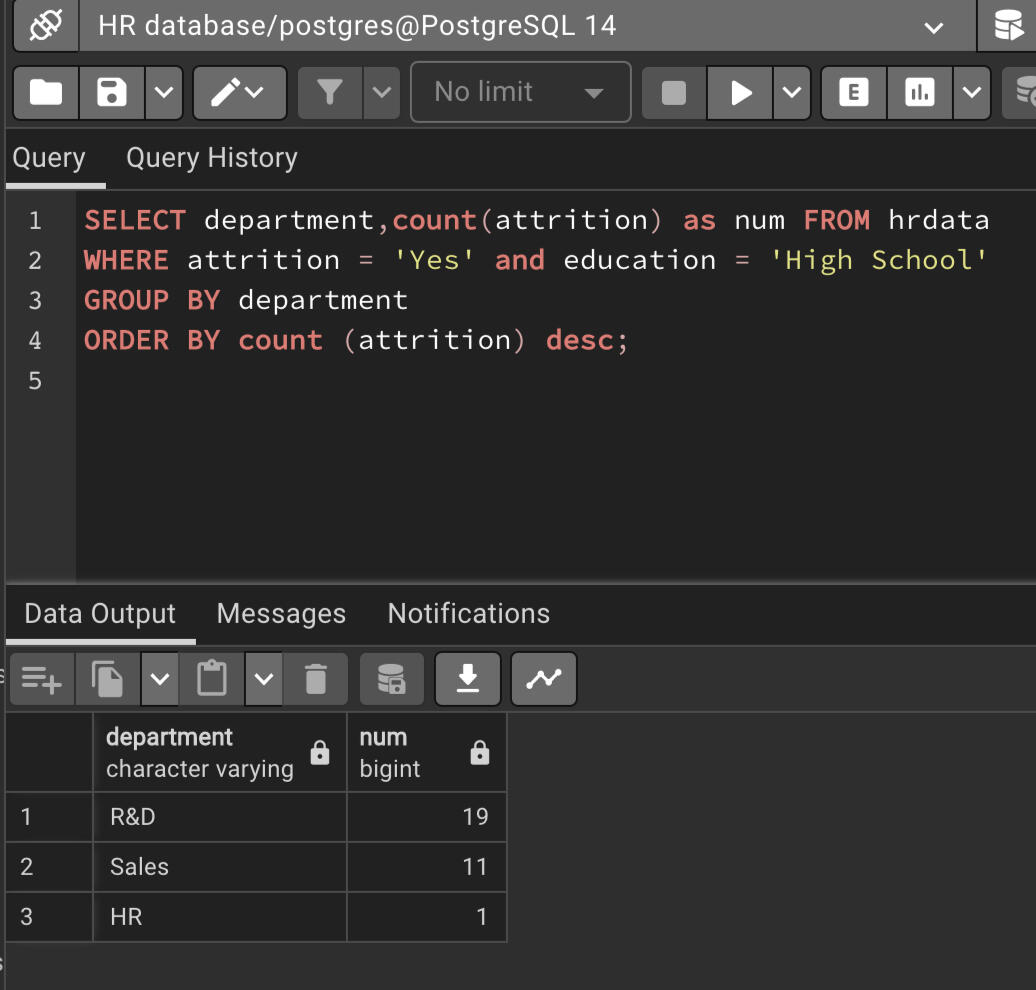Click the Add Row icon

(42, 679)
